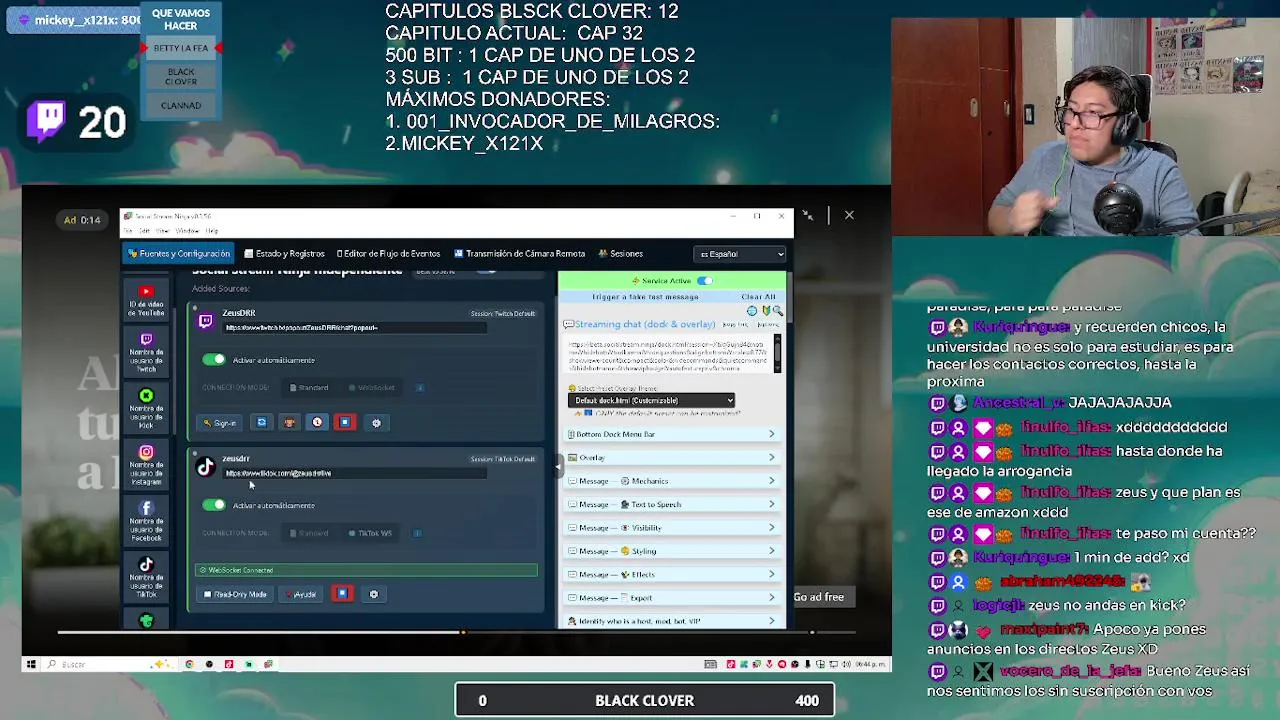Viewport: 1280px width, 720px height.
Task: Select the Kick username source in the sidebar
Action: tap(146, 409)
